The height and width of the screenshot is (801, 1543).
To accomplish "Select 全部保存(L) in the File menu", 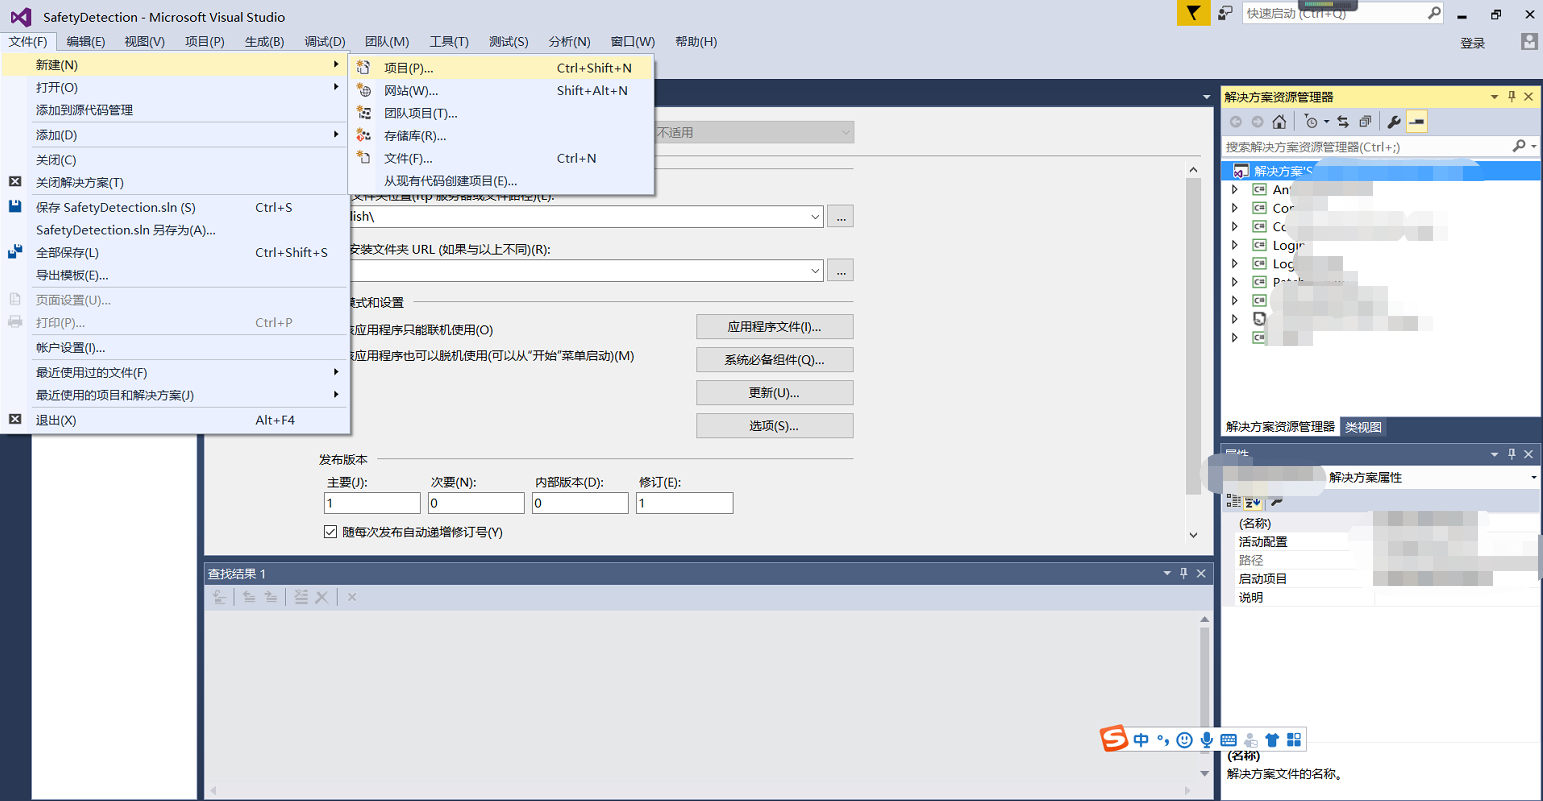I will (x=67, y=253).
